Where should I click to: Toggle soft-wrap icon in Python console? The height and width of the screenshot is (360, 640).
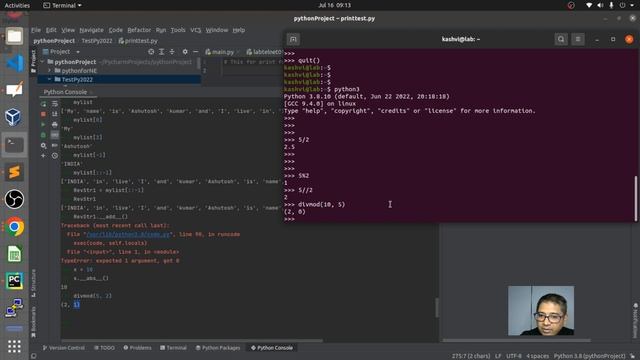[55, 104]
